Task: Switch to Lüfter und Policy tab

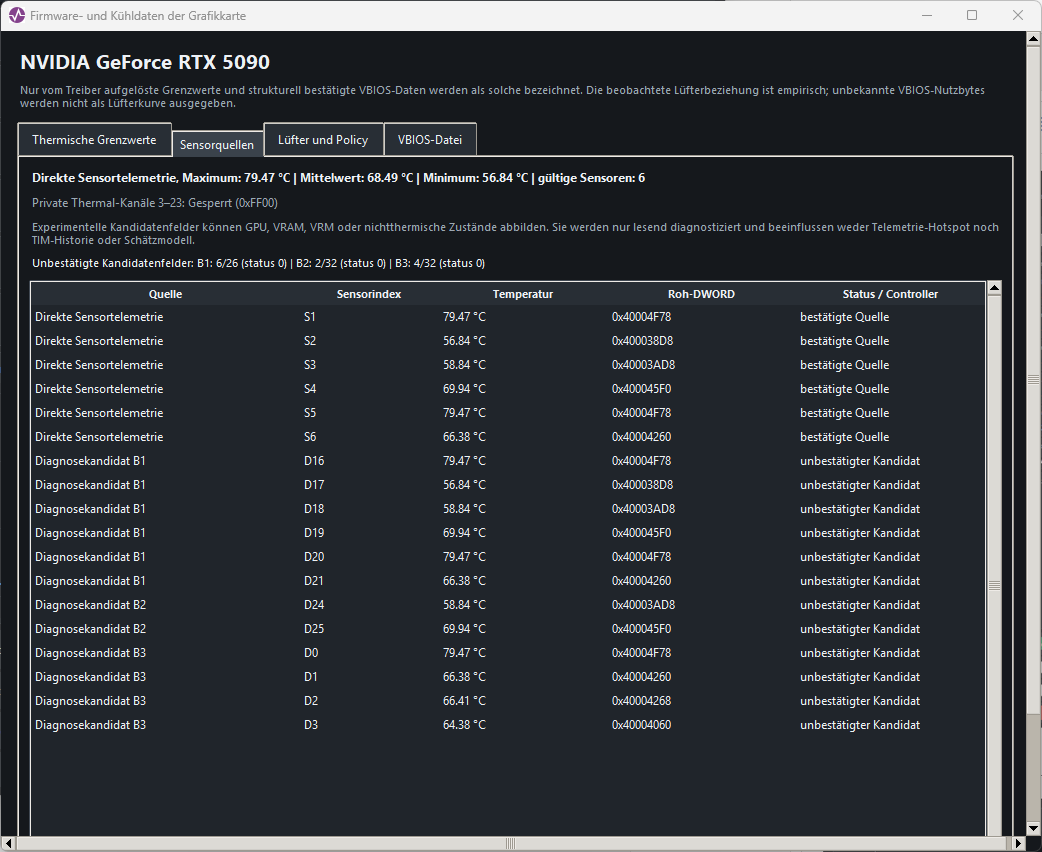Action: [323, 140]
